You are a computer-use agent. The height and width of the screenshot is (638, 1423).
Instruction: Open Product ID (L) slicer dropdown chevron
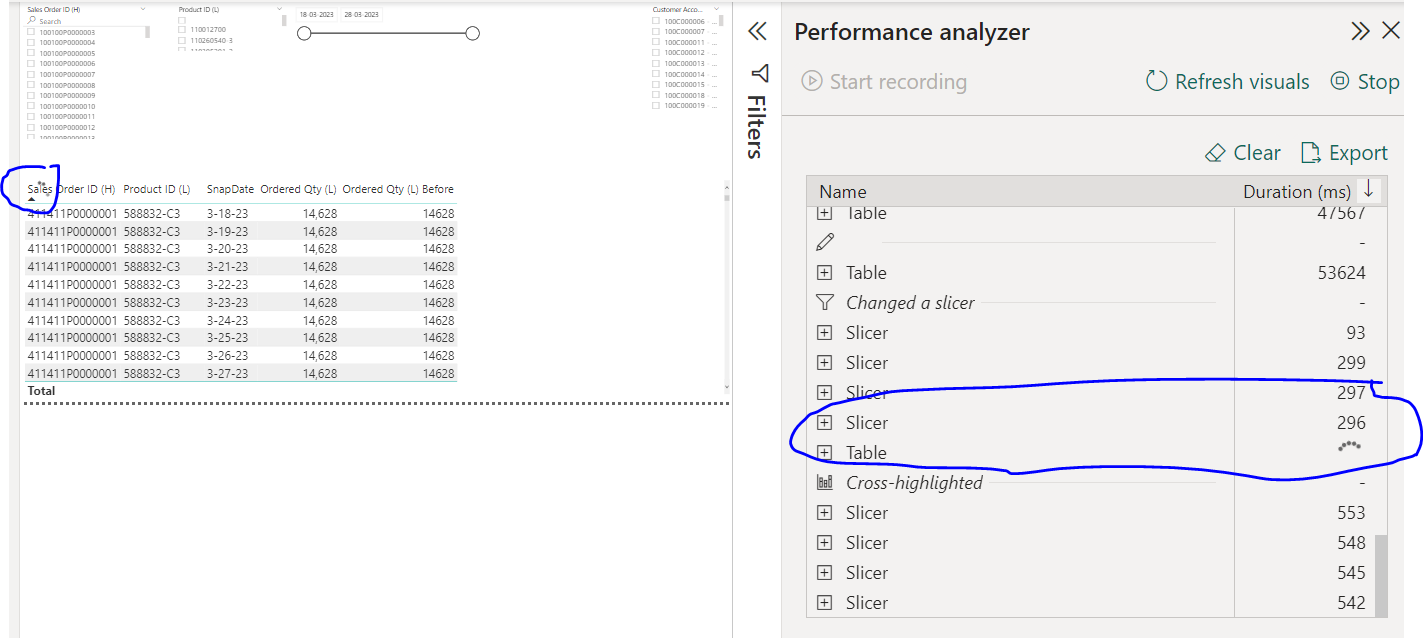coord(279,8)
